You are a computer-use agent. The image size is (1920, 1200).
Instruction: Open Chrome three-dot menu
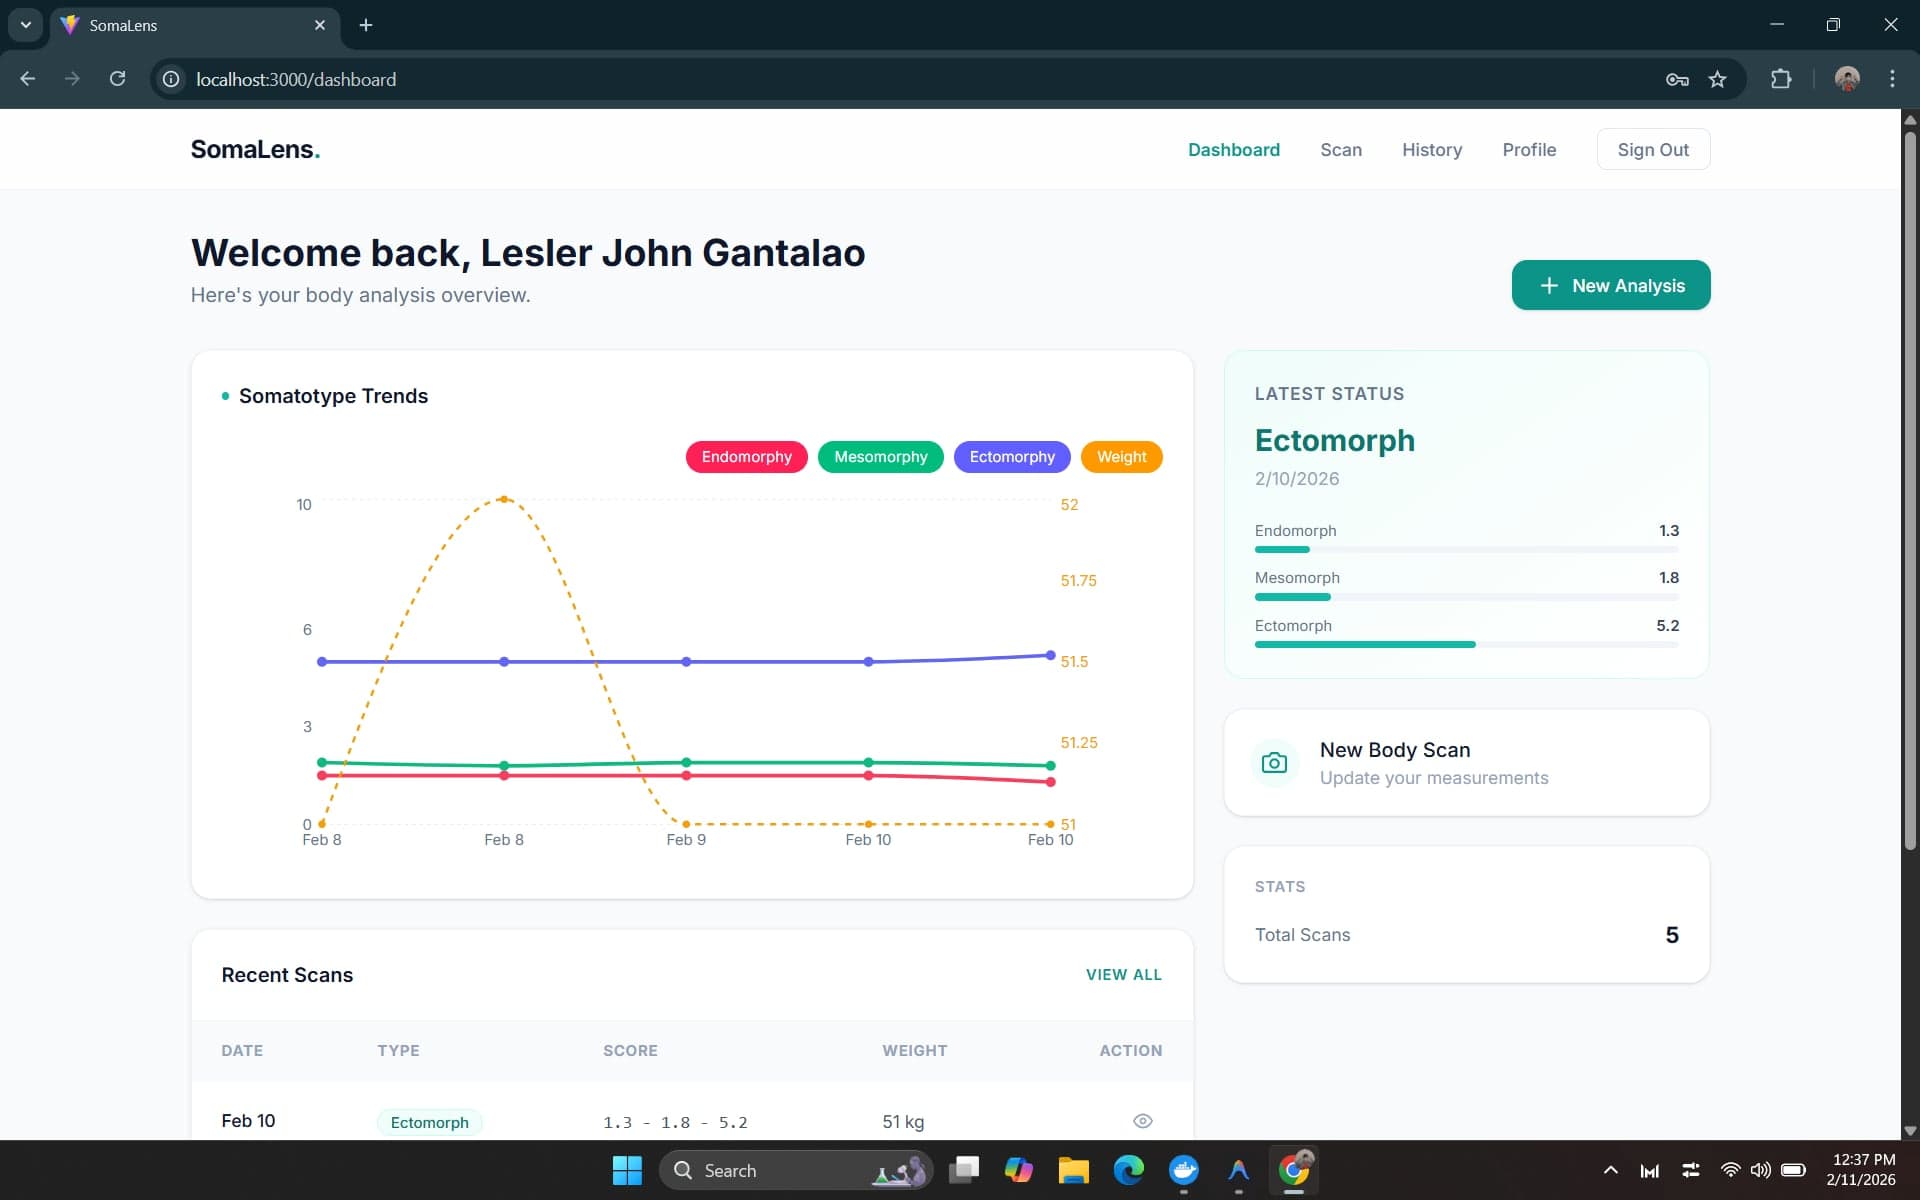[x=1891, y=79]
